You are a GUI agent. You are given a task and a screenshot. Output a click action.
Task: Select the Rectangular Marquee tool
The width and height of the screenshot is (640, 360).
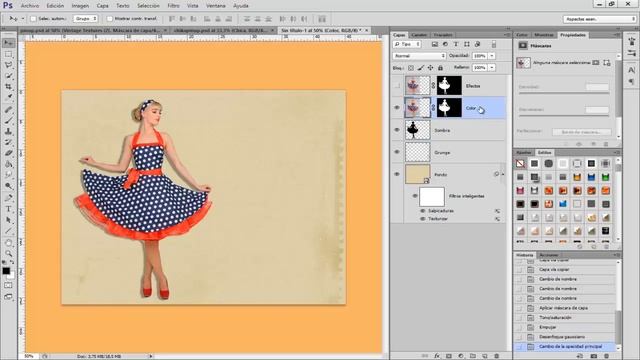pos(8,54)
